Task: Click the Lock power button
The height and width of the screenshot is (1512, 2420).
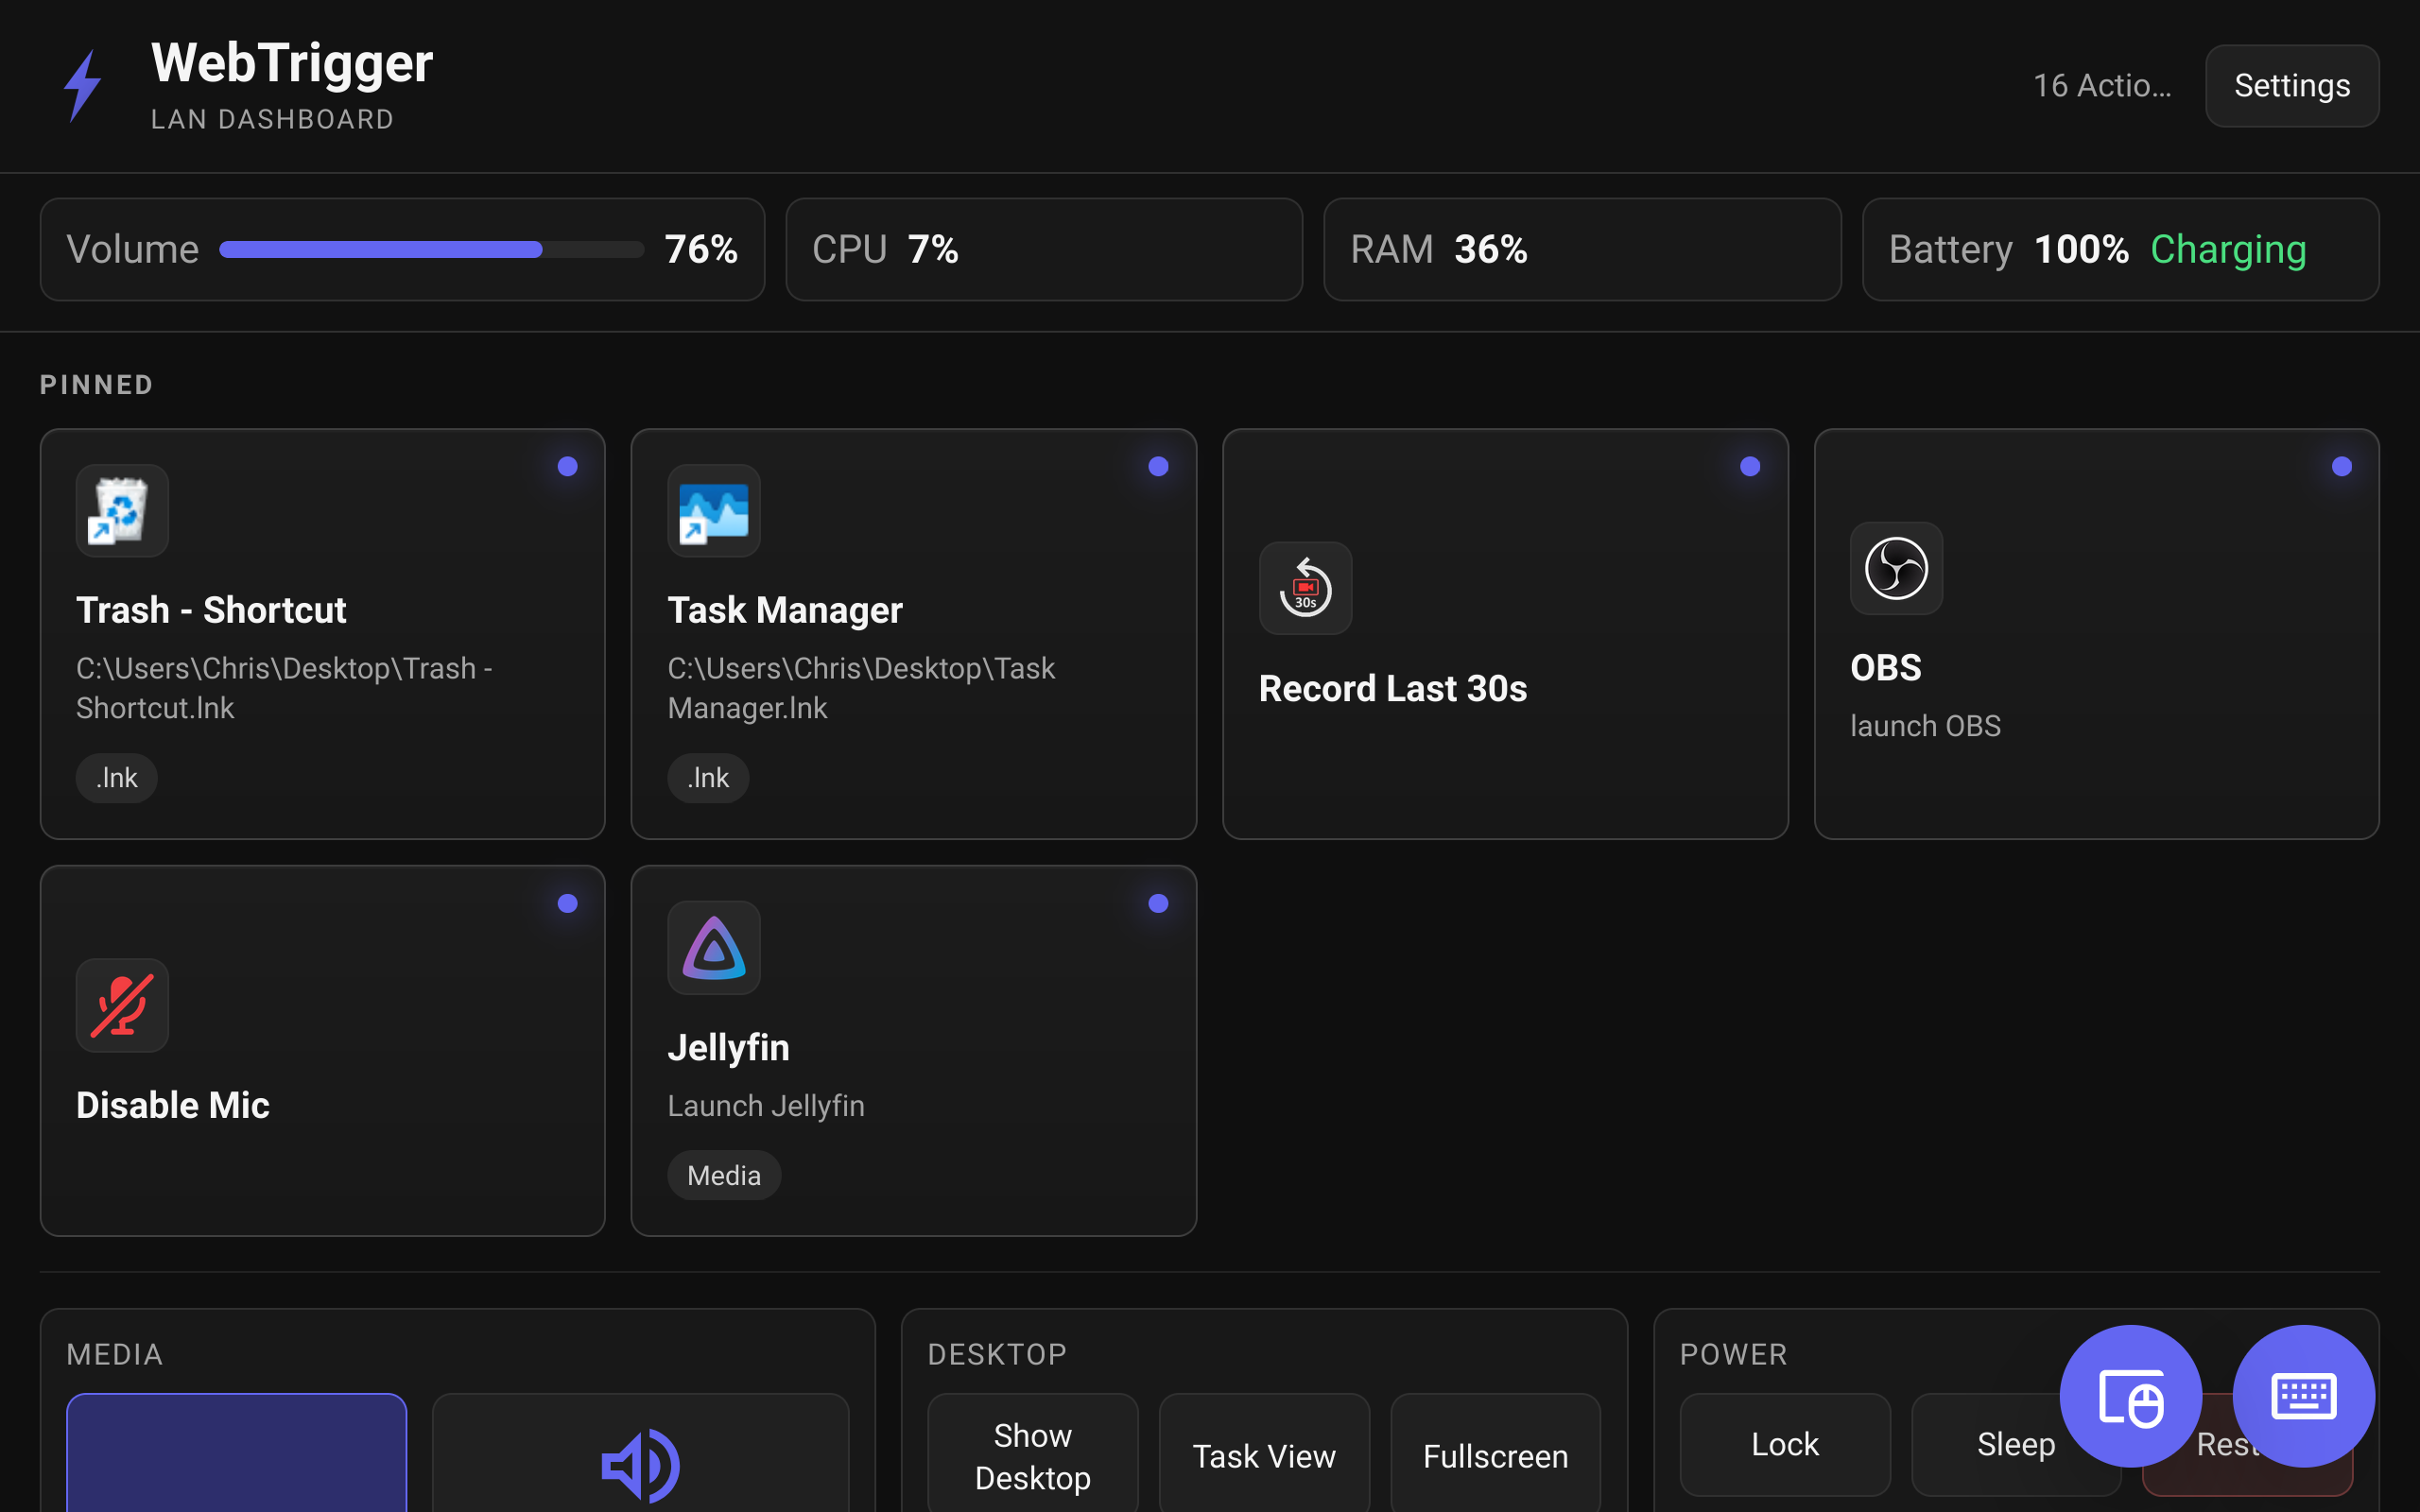Action: pyautogui.click(x=1785, y=1444)
